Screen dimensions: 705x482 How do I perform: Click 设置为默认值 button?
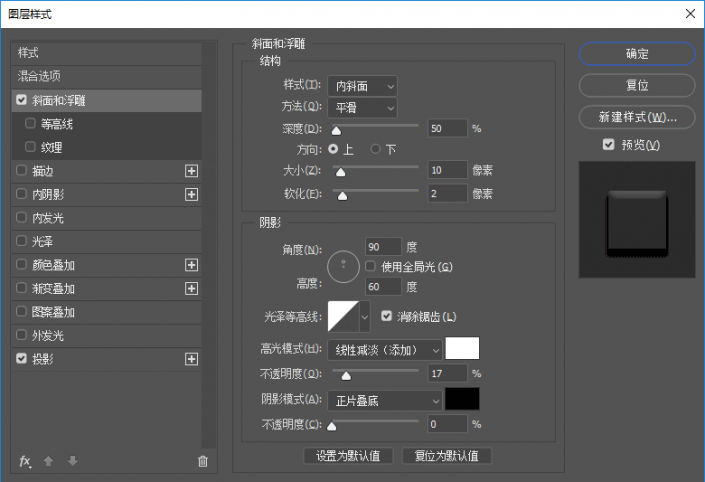(x=348, y=456)
